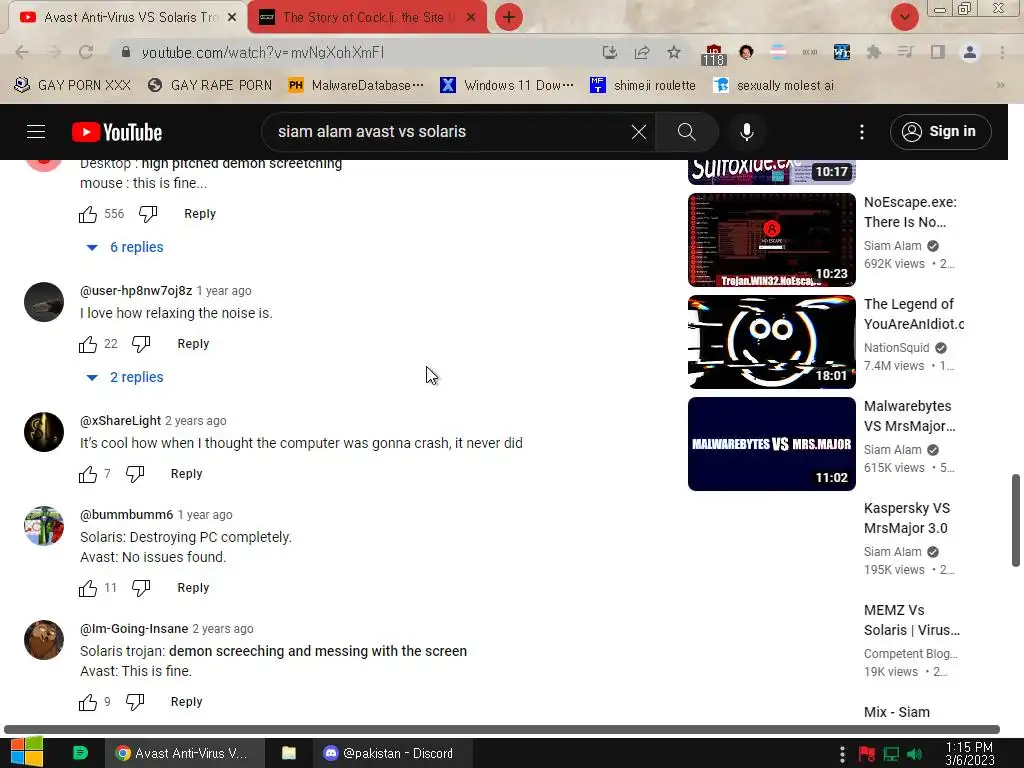This screenshot has width=1024, height=768.
Task: Start voice search with the microphone
Action: [x=746, y=132]
